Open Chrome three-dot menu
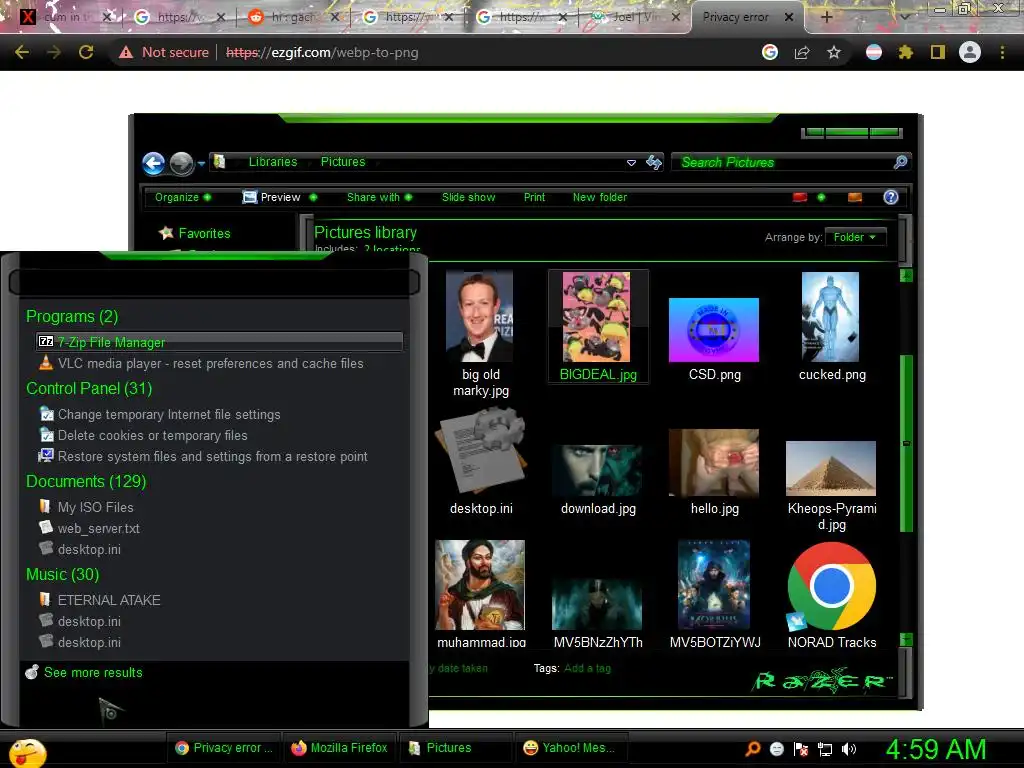1024x768 pixels. coord(1002,52)
